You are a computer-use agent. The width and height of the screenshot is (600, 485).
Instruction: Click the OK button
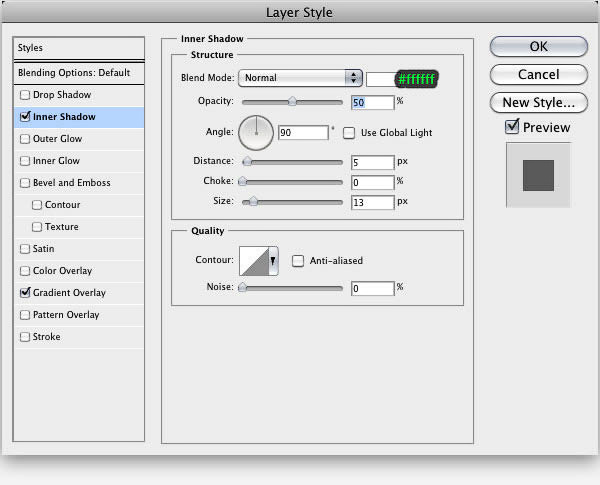tap(538, 47)
